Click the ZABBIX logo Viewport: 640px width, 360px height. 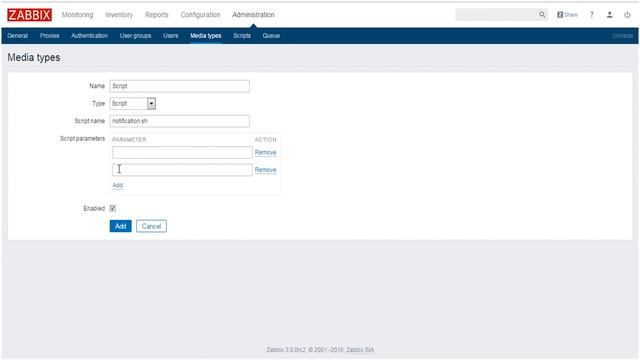point(29,15)
